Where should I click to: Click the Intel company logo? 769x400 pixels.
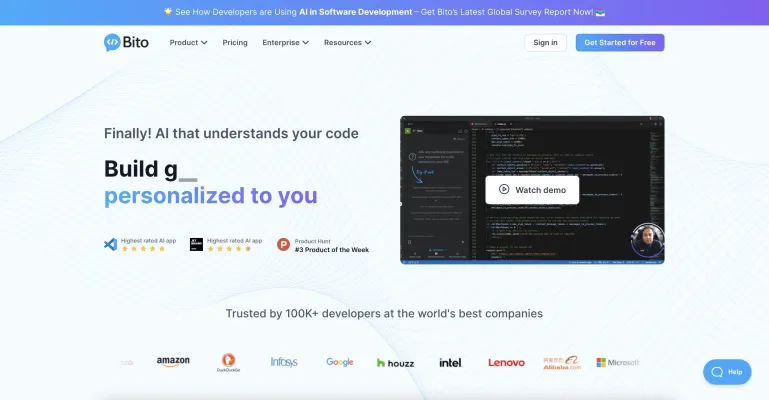[x=450, y=362]
